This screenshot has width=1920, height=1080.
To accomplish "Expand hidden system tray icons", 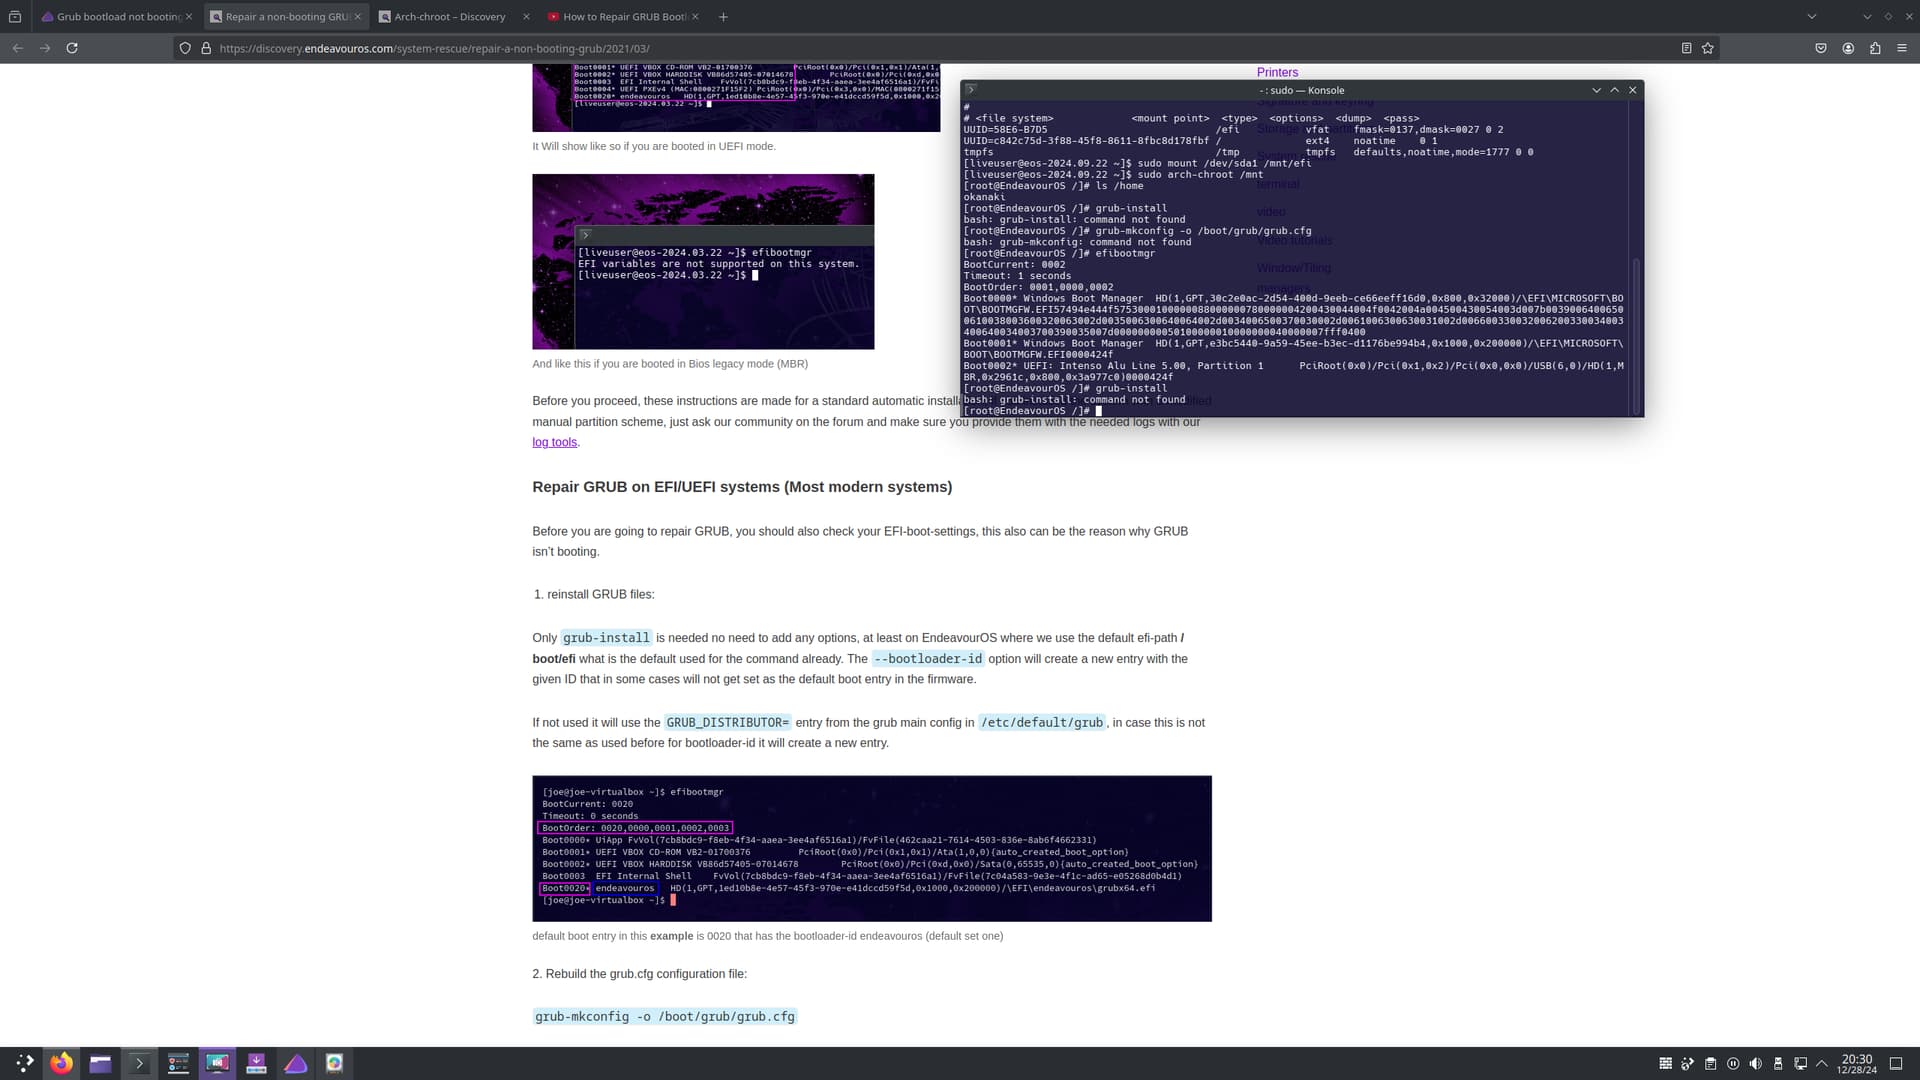I will tap(1821, 1064).
